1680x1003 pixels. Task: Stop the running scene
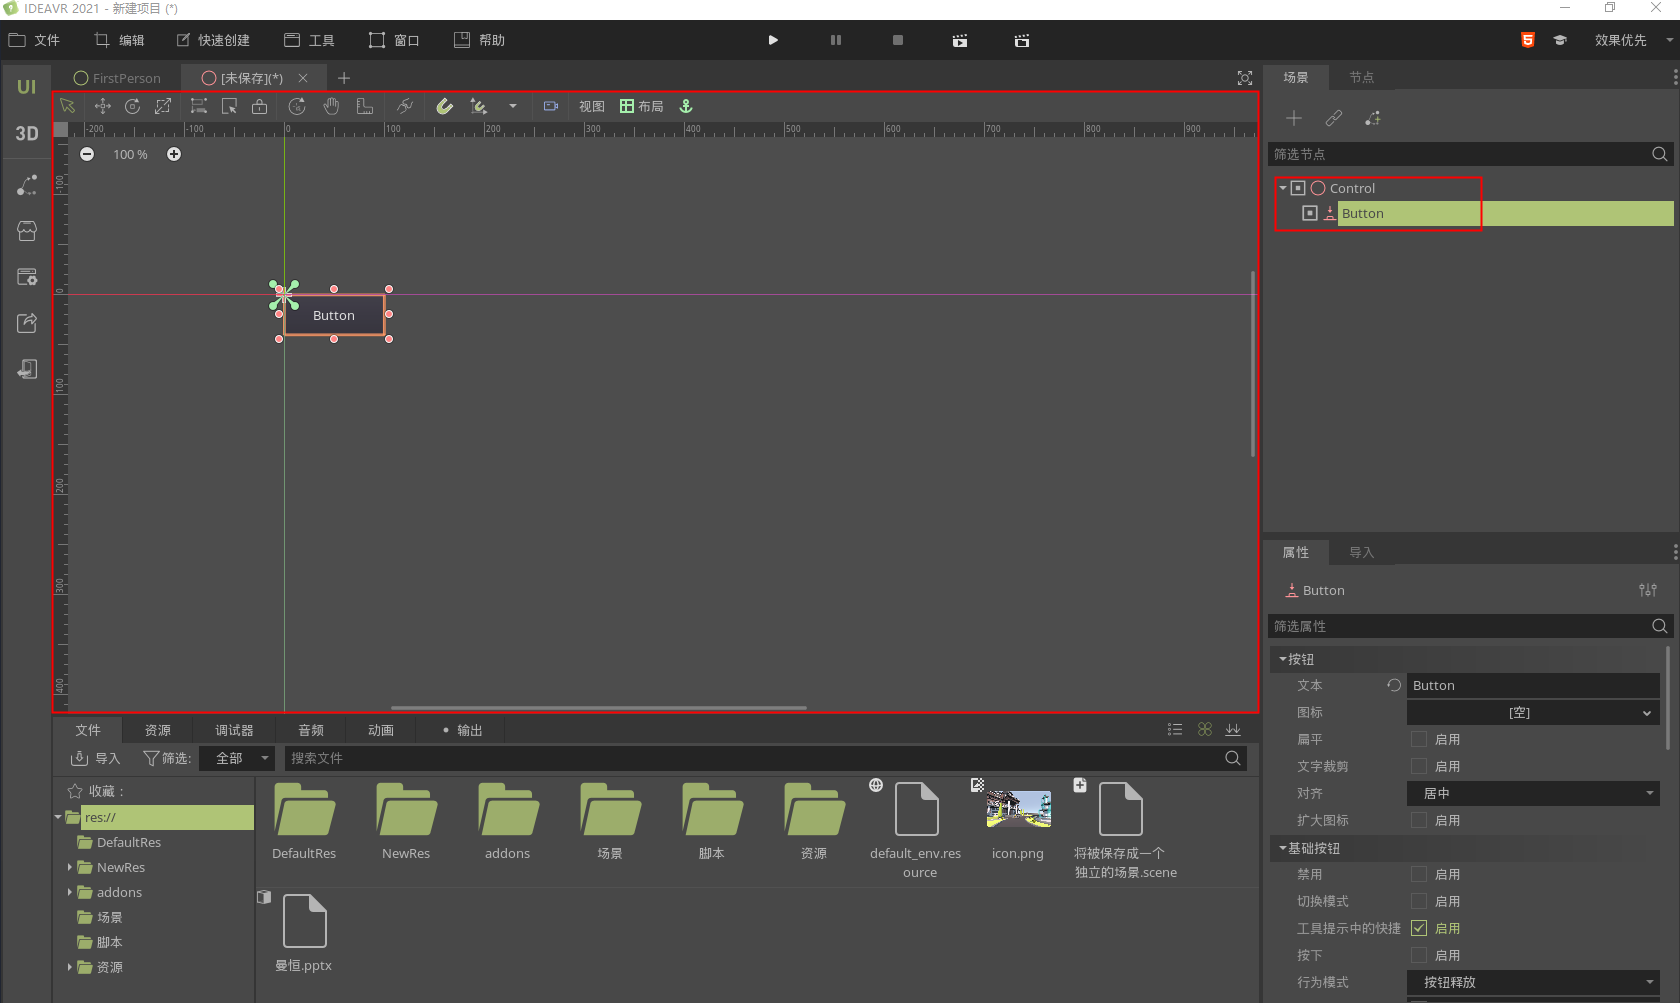click(898, 40)
